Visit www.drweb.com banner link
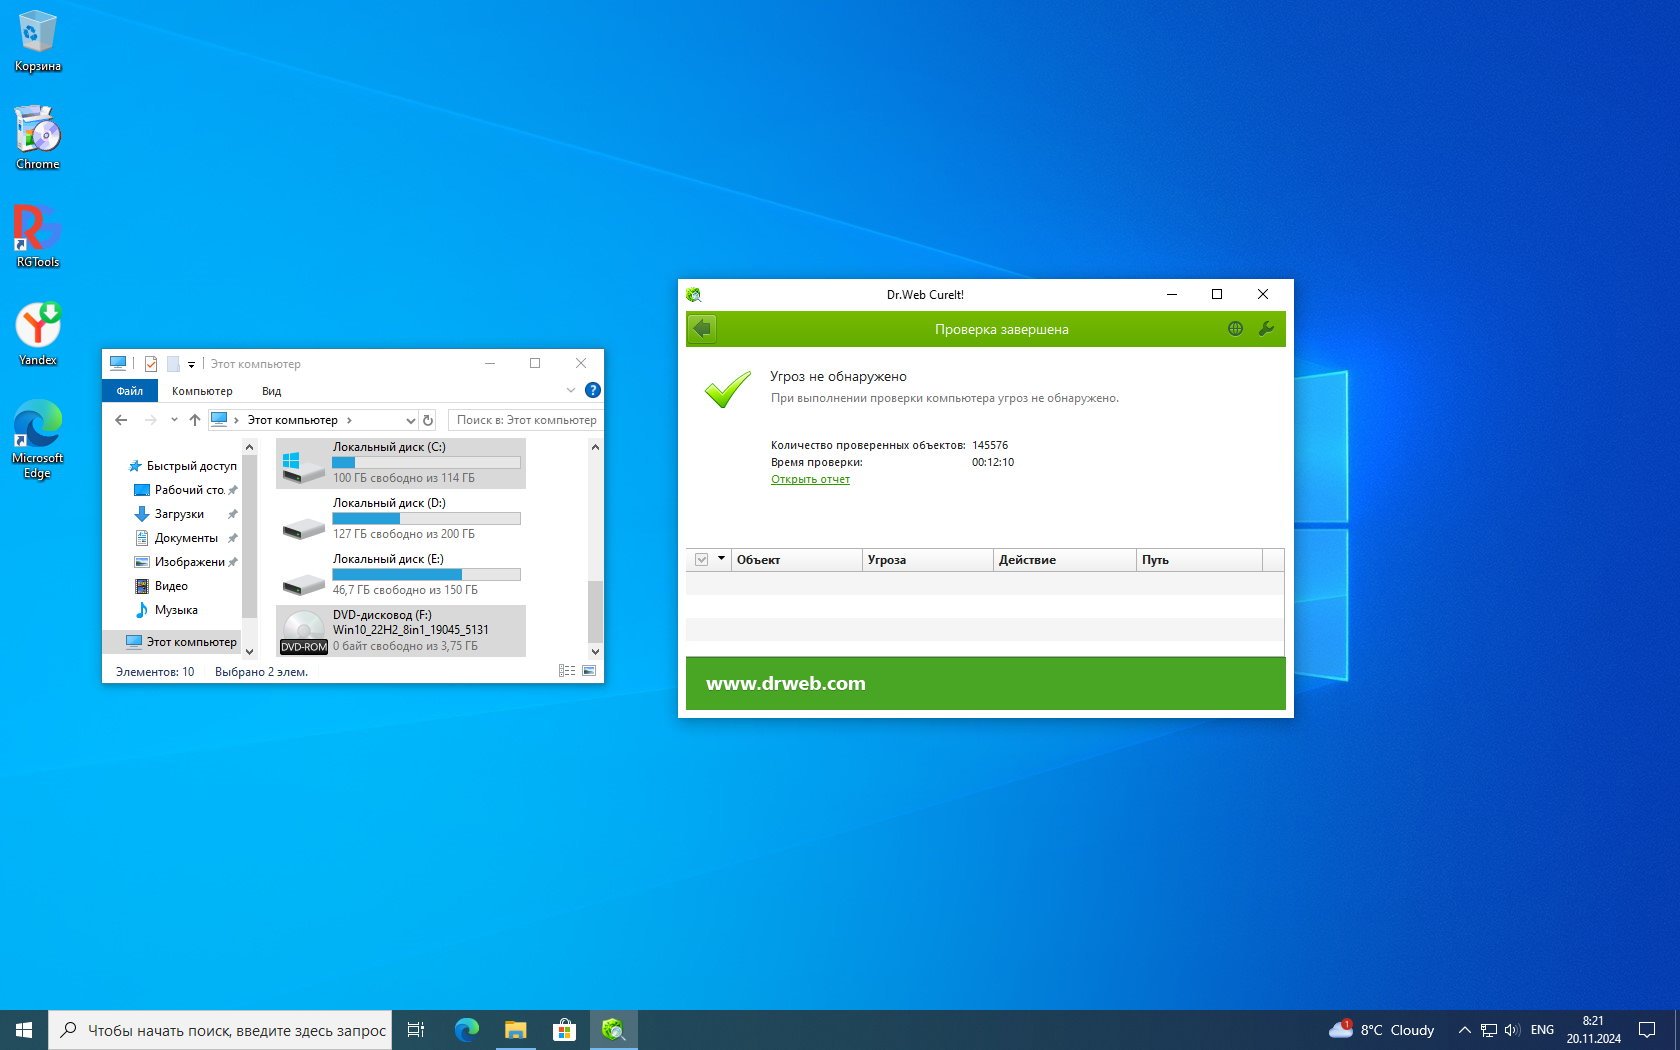This screenshot has height=1050, width=1680. coord(785,683)
